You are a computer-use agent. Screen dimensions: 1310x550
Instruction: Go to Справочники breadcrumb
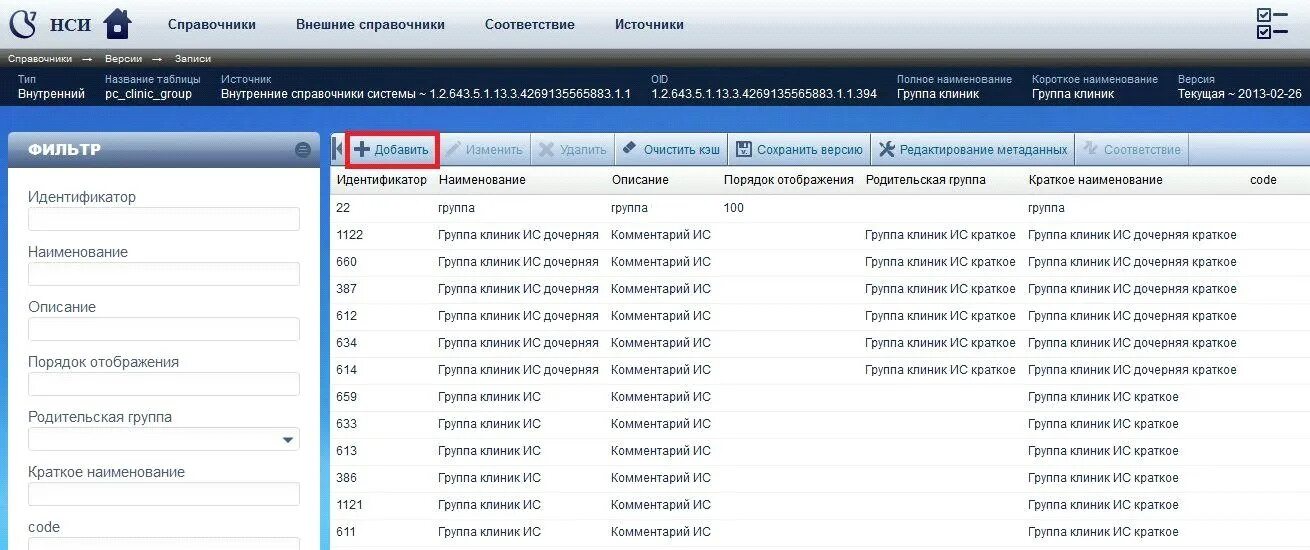point(40,59)
